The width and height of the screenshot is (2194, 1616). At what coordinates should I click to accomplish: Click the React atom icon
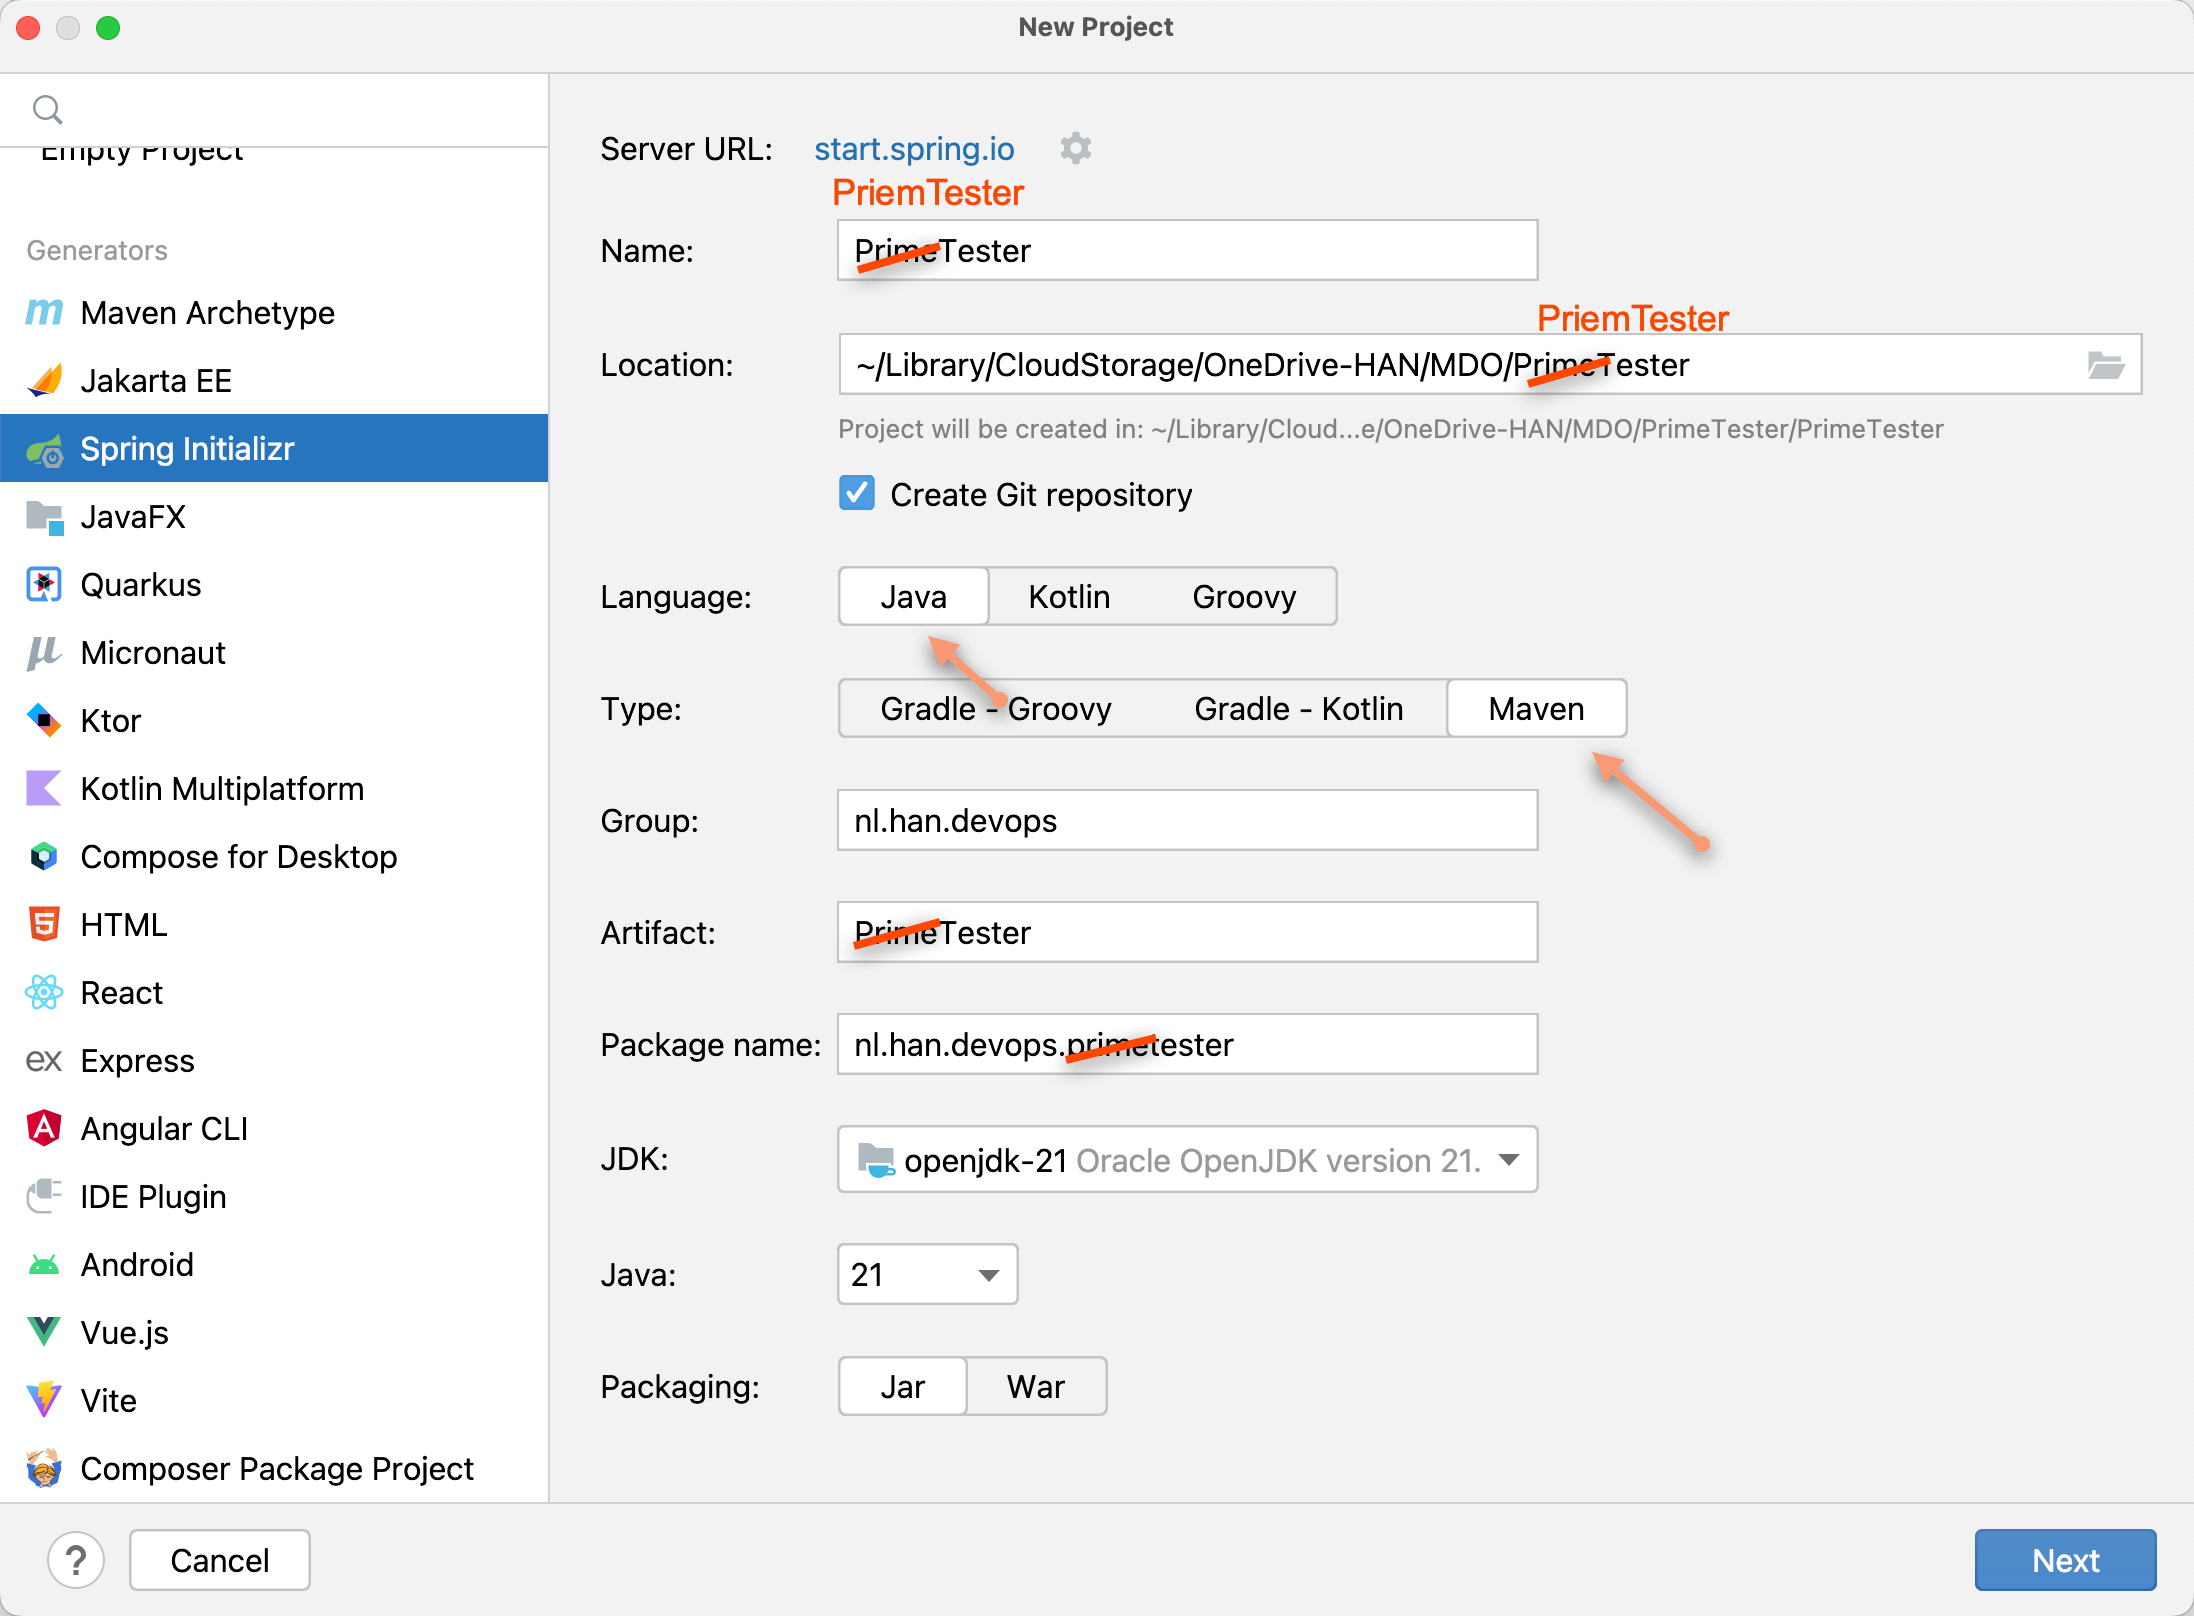[x=44, y=993]
